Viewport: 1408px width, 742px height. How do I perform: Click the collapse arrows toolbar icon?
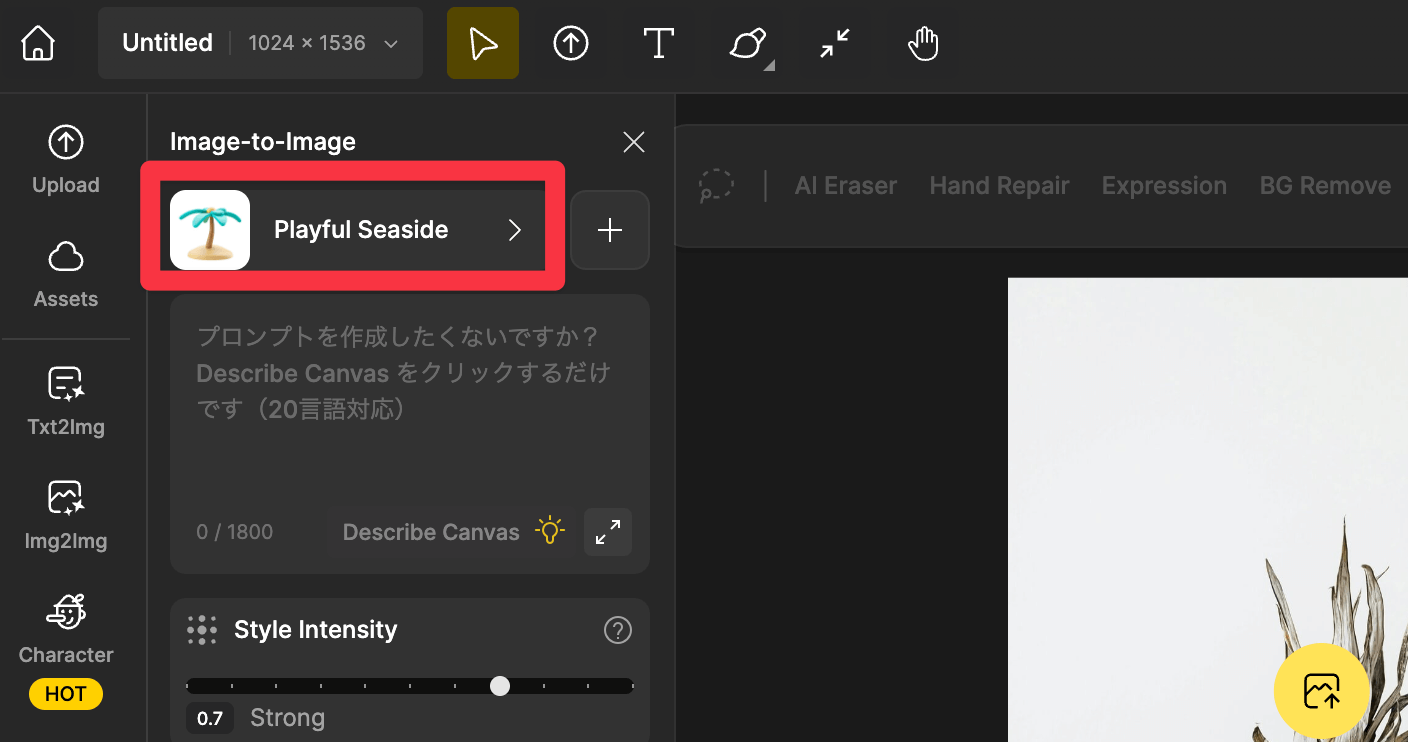coord(835,43)
